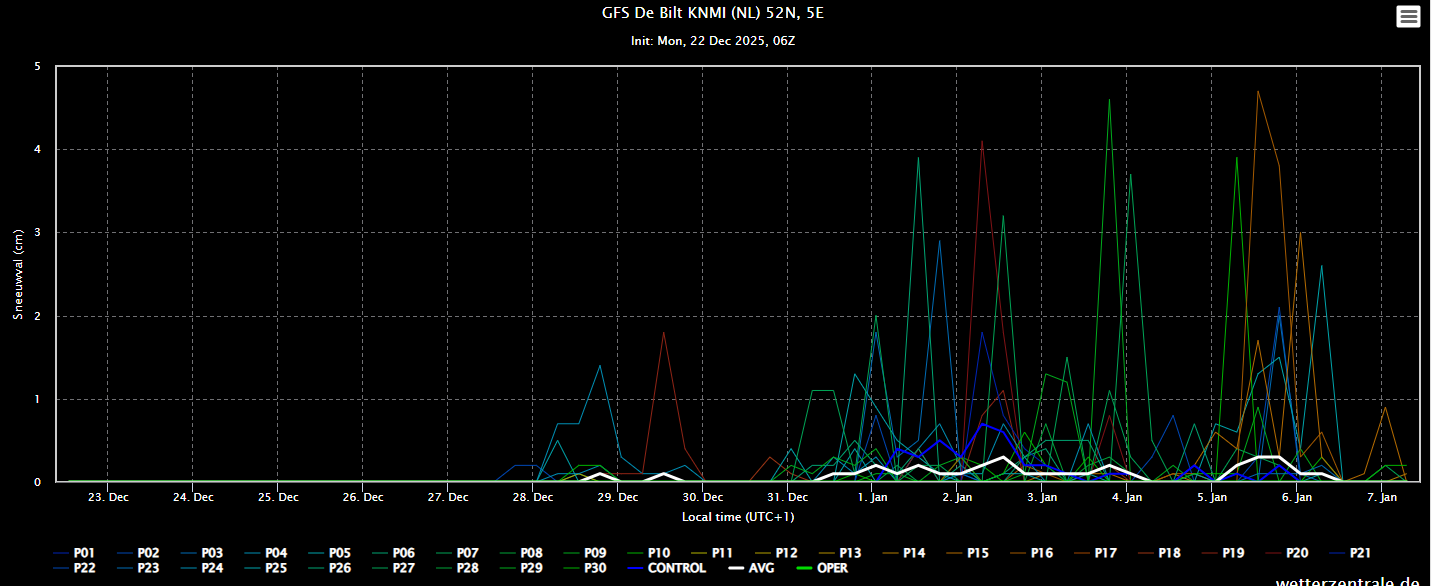Toggle P04 series in legend
1433x586 pixels.
[x=267, y=553]
